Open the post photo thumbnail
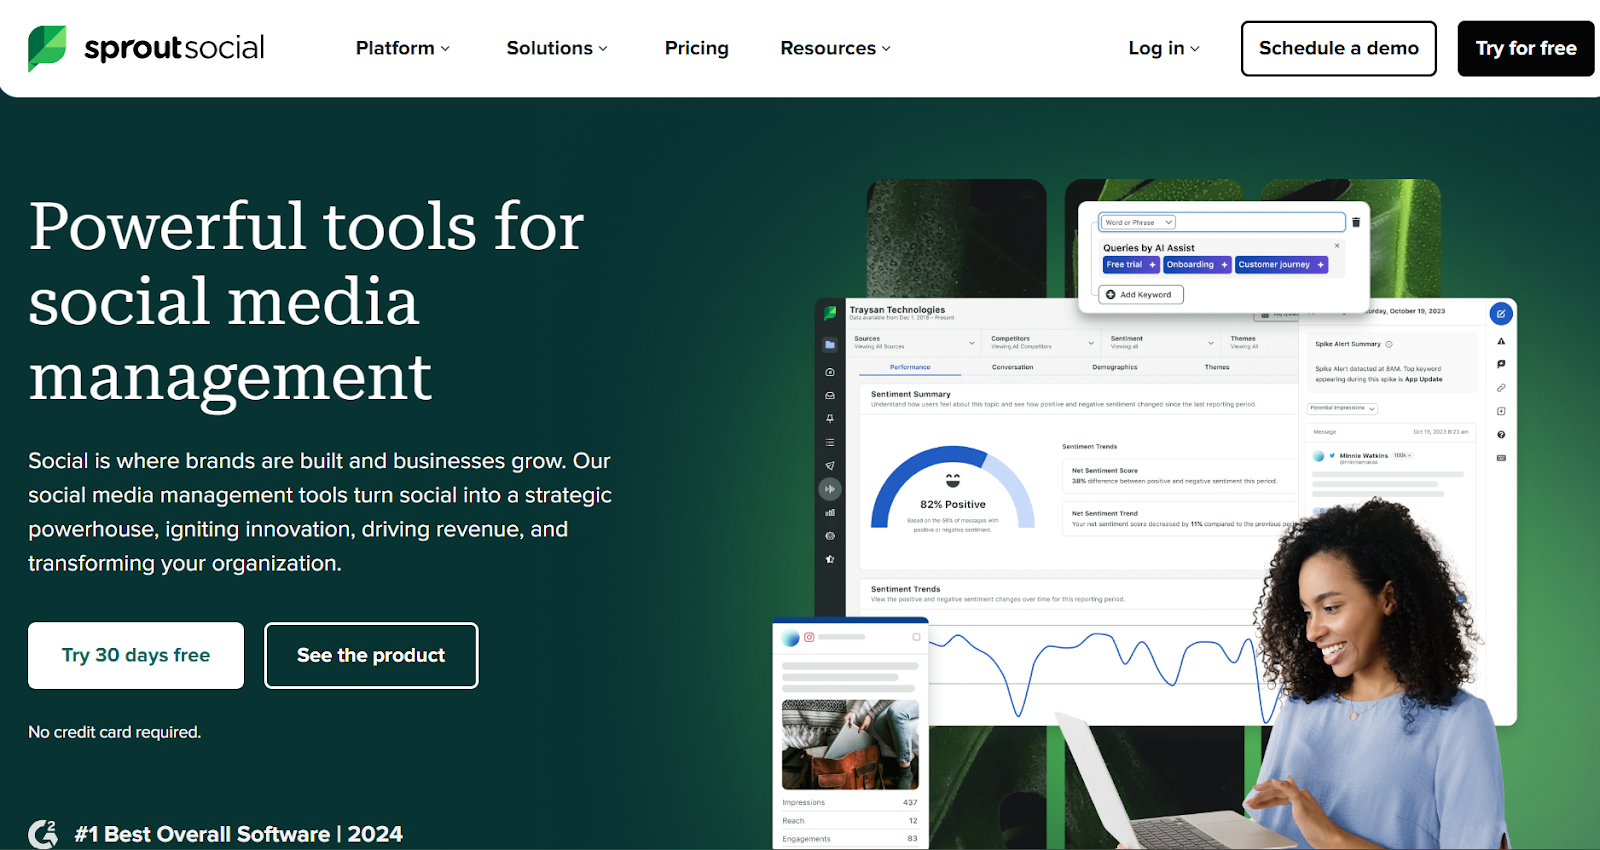1600x850 pixels. [850, 744]
